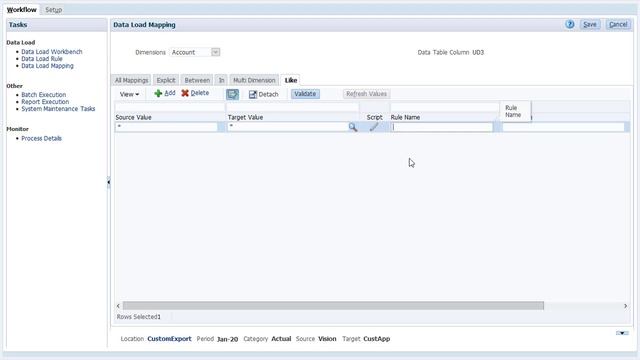The height and width of the screenshot is (360, 640).
Task: Click the horizontal scrollbar thumb
Action: point(333,306)
